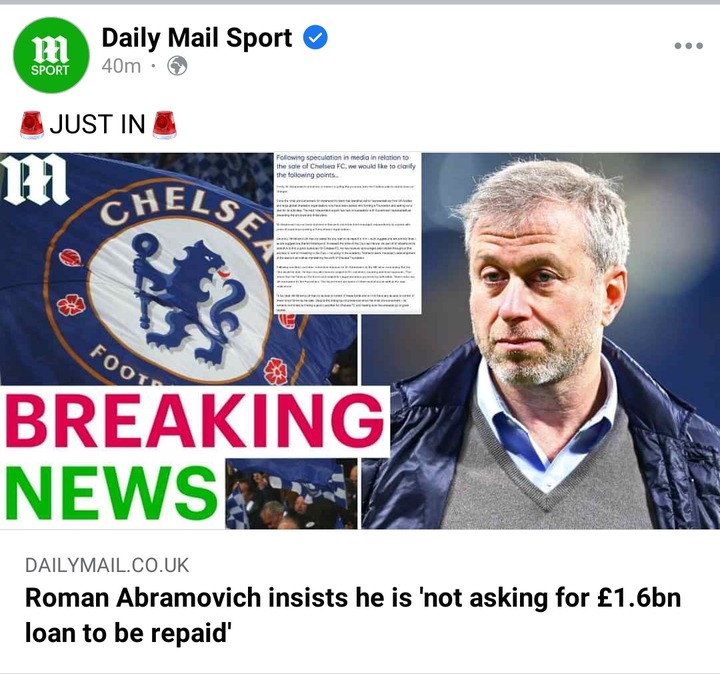Click the DAILYMAIL.CO.UK source domain
The width and height of the screenshot is (720, 674).
(x=107, y=565)
